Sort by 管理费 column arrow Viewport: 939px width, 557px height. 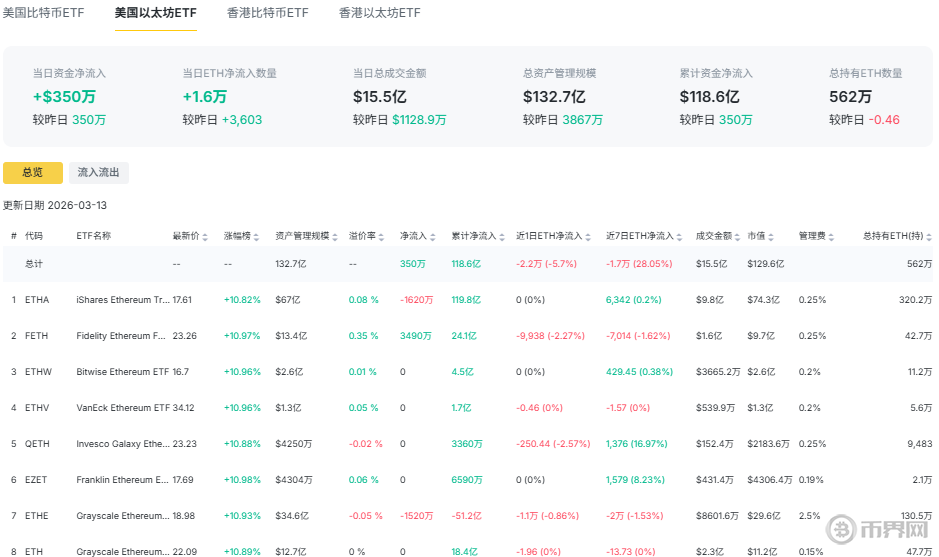831,237
